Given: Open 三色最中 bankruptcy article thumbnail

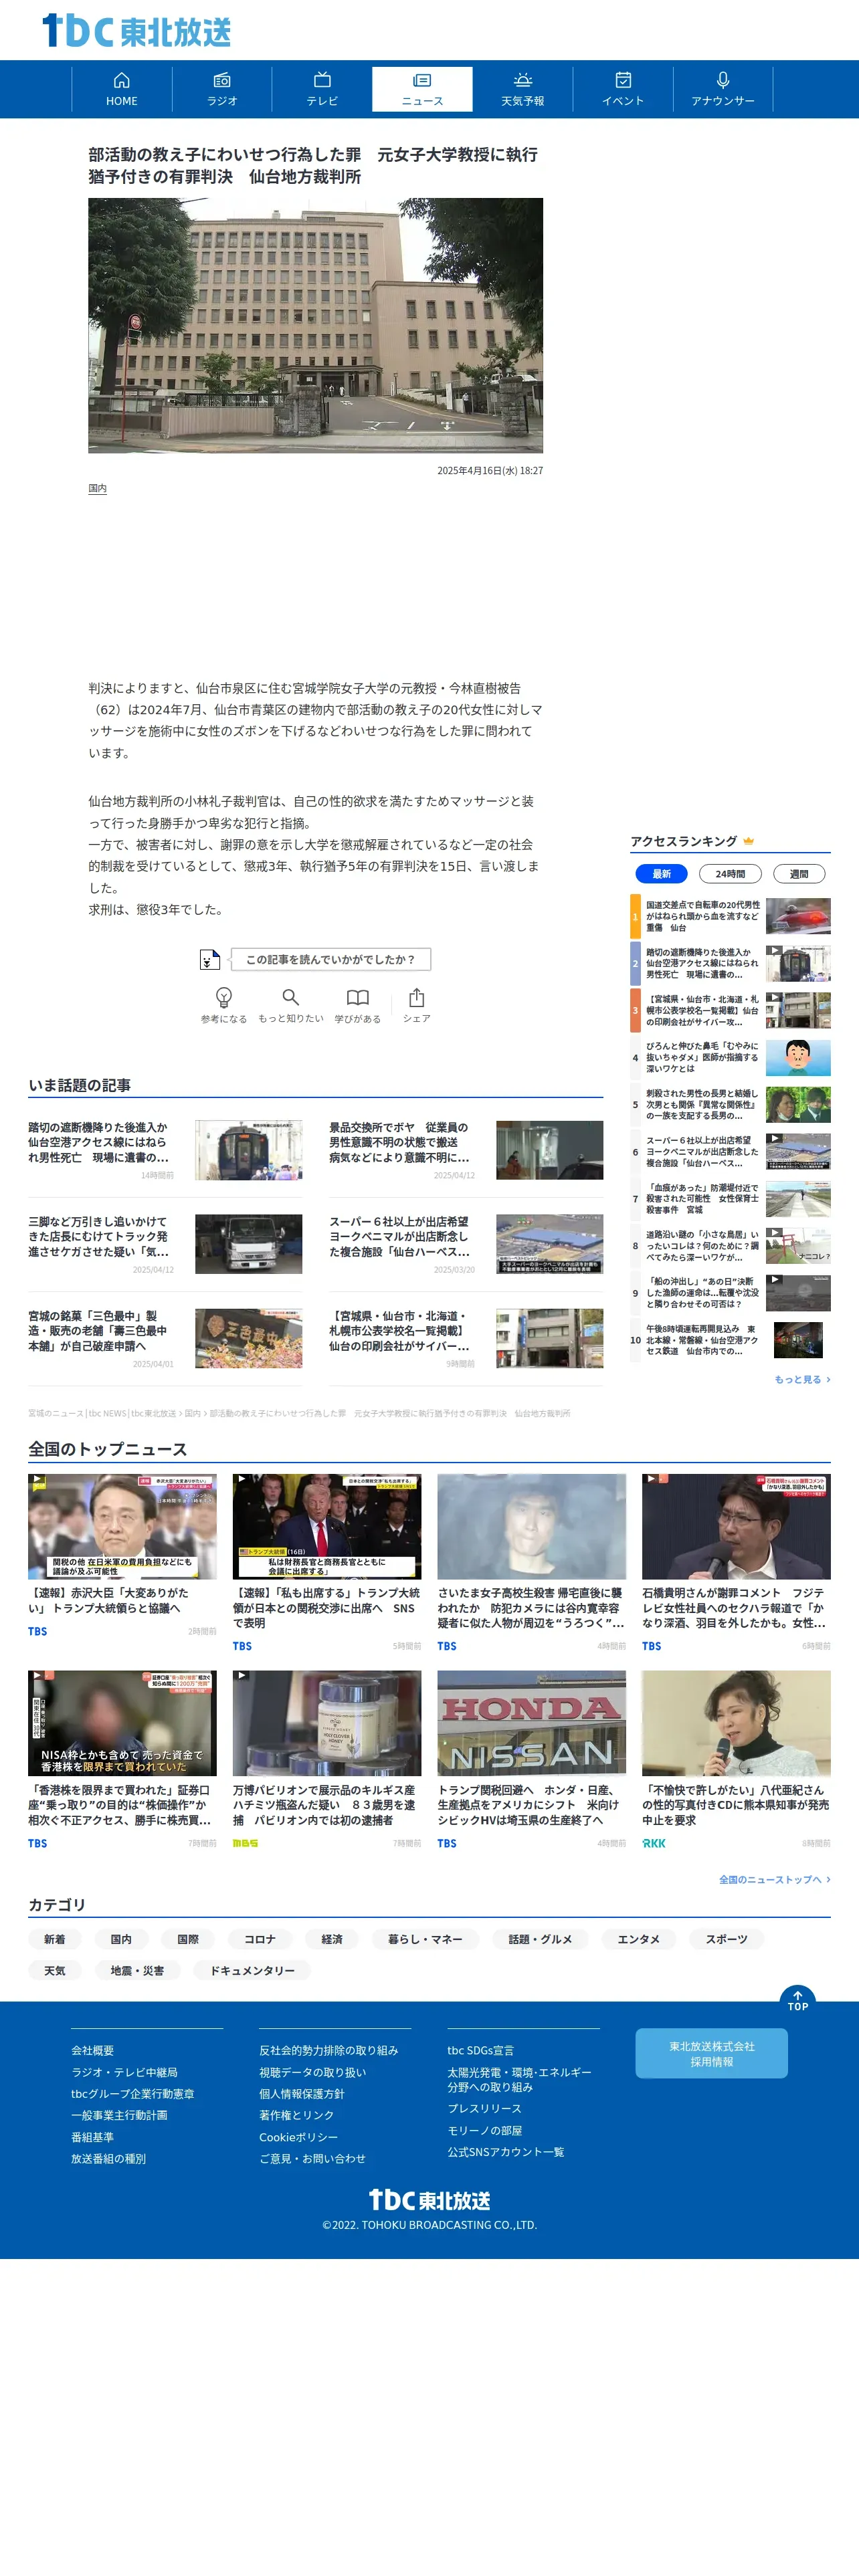Looking at the screenshot, I should [248, 1338].
